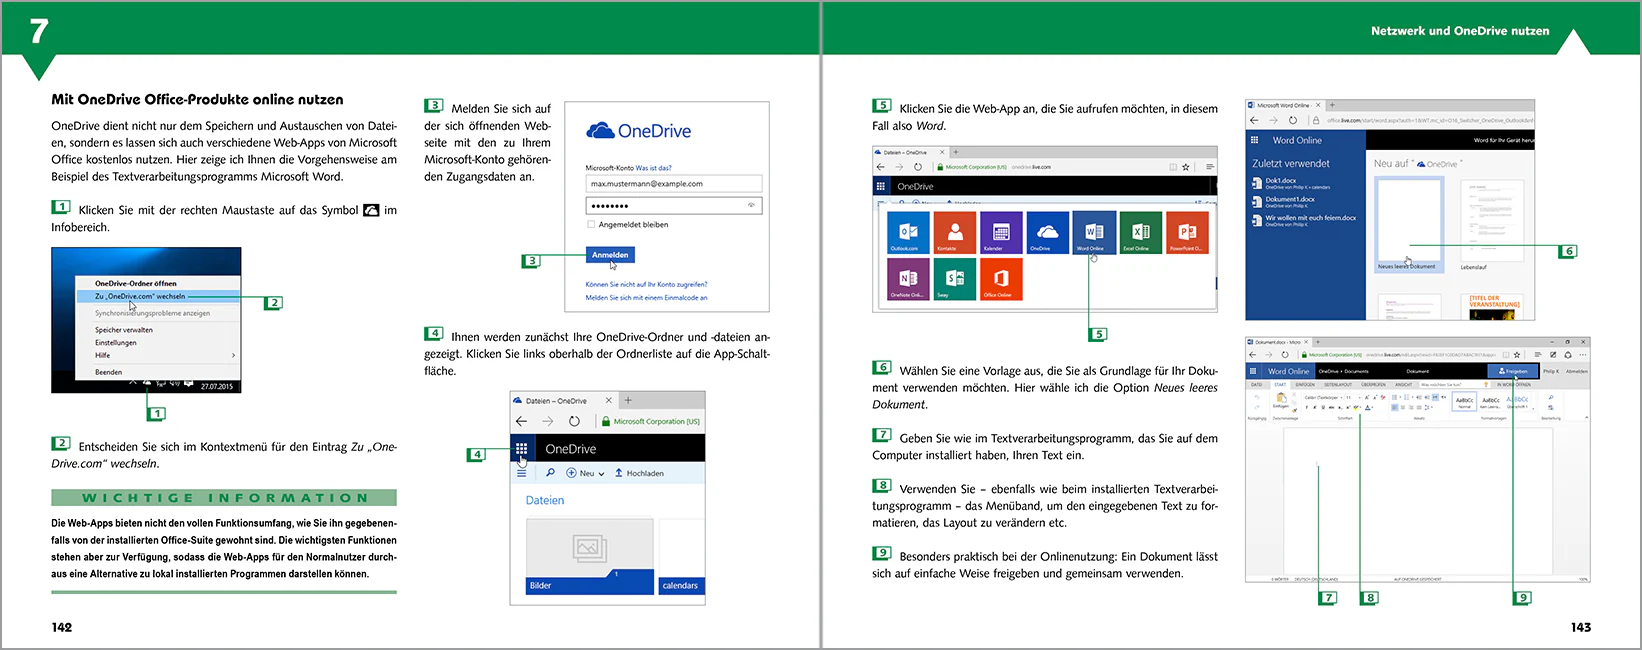Open the Was ist das? link

(x=654, y=168)
